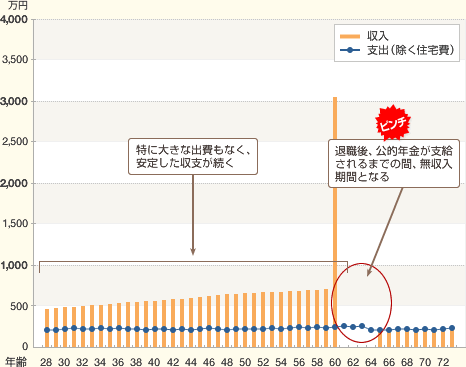Select the blue expense dot at age 62
466x367 pixels.
tap(353, 327)
